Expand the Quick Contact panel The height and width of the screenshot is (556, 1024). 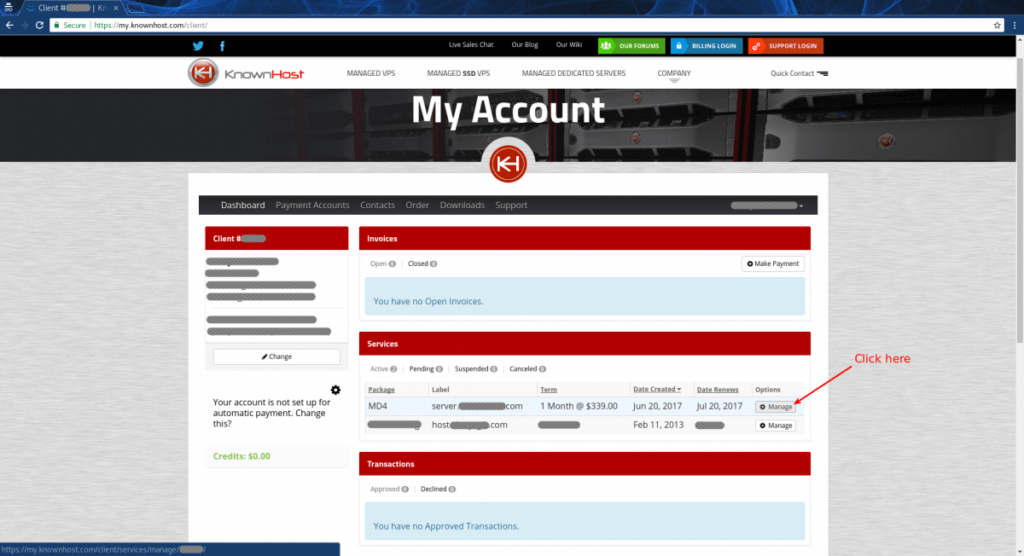coord(799,73)
